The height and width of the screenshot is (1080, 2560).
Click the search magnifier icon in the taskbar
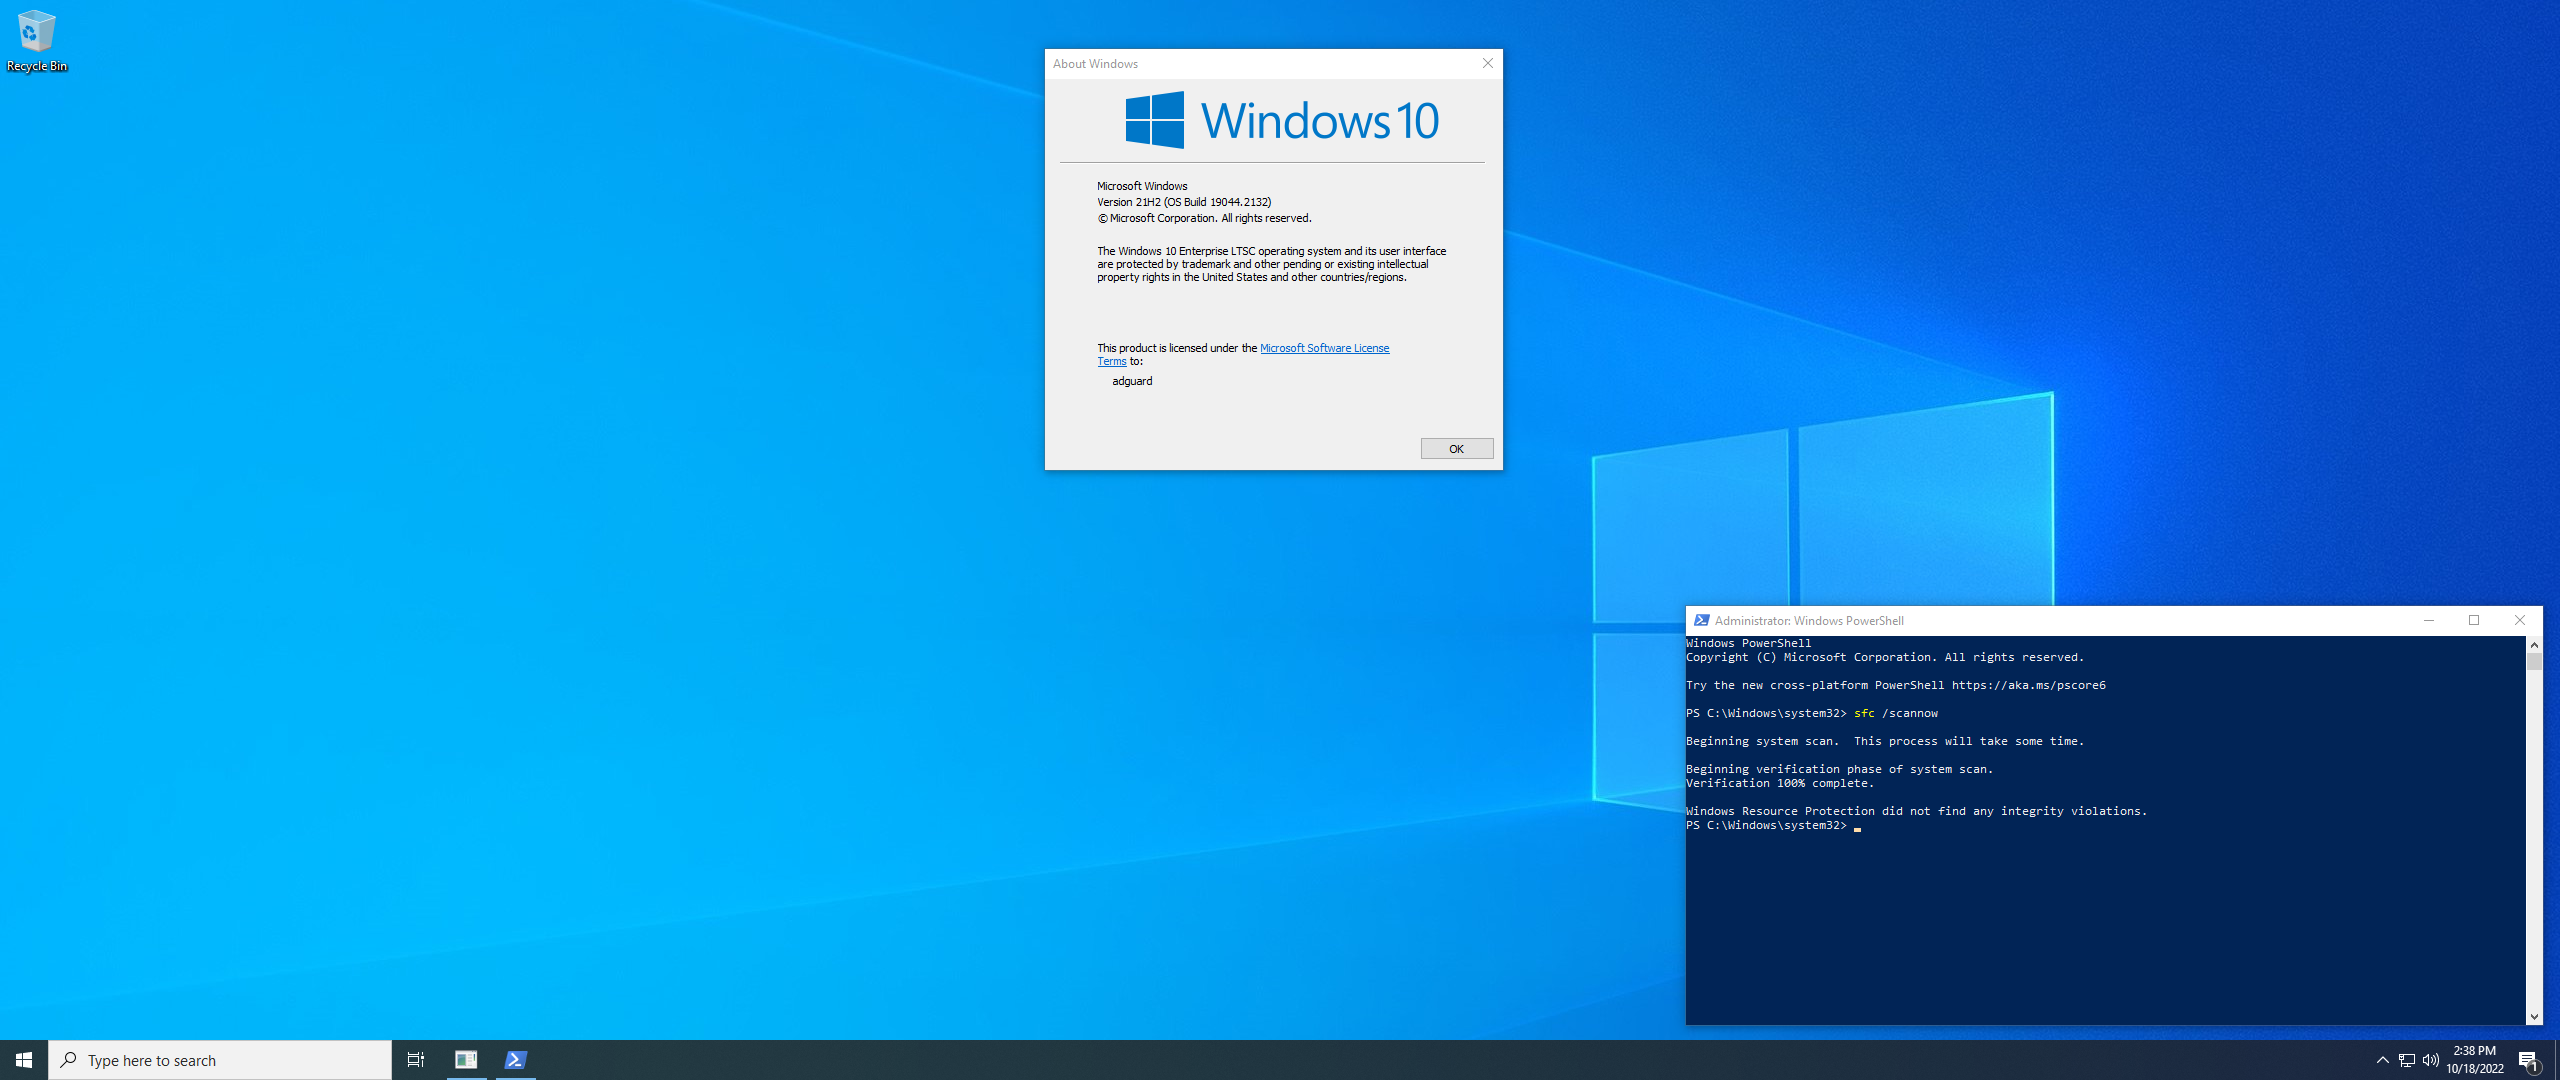click(x=69, y=1060)
